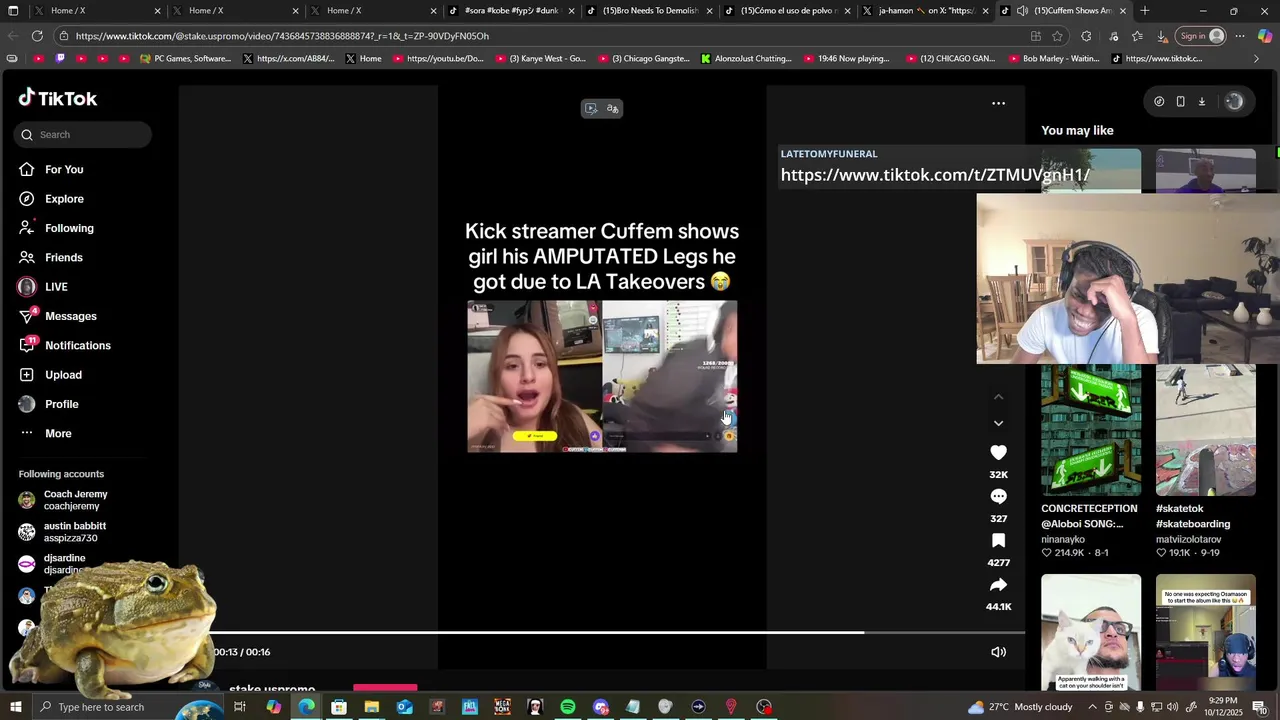1280x720 pixels.
Task: Open the Tab actions menu in Edge
Action: pos(14,11)
